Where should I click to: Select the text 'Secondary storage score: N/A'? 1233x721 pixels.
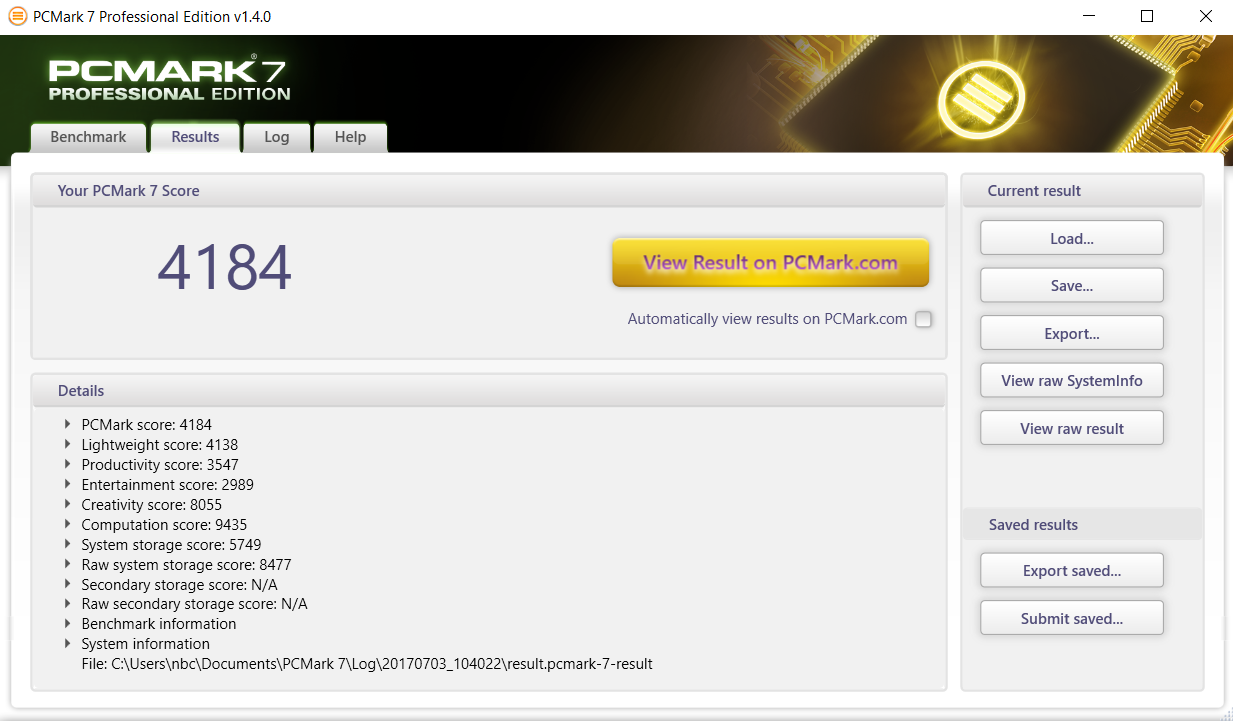pos(180,584)
